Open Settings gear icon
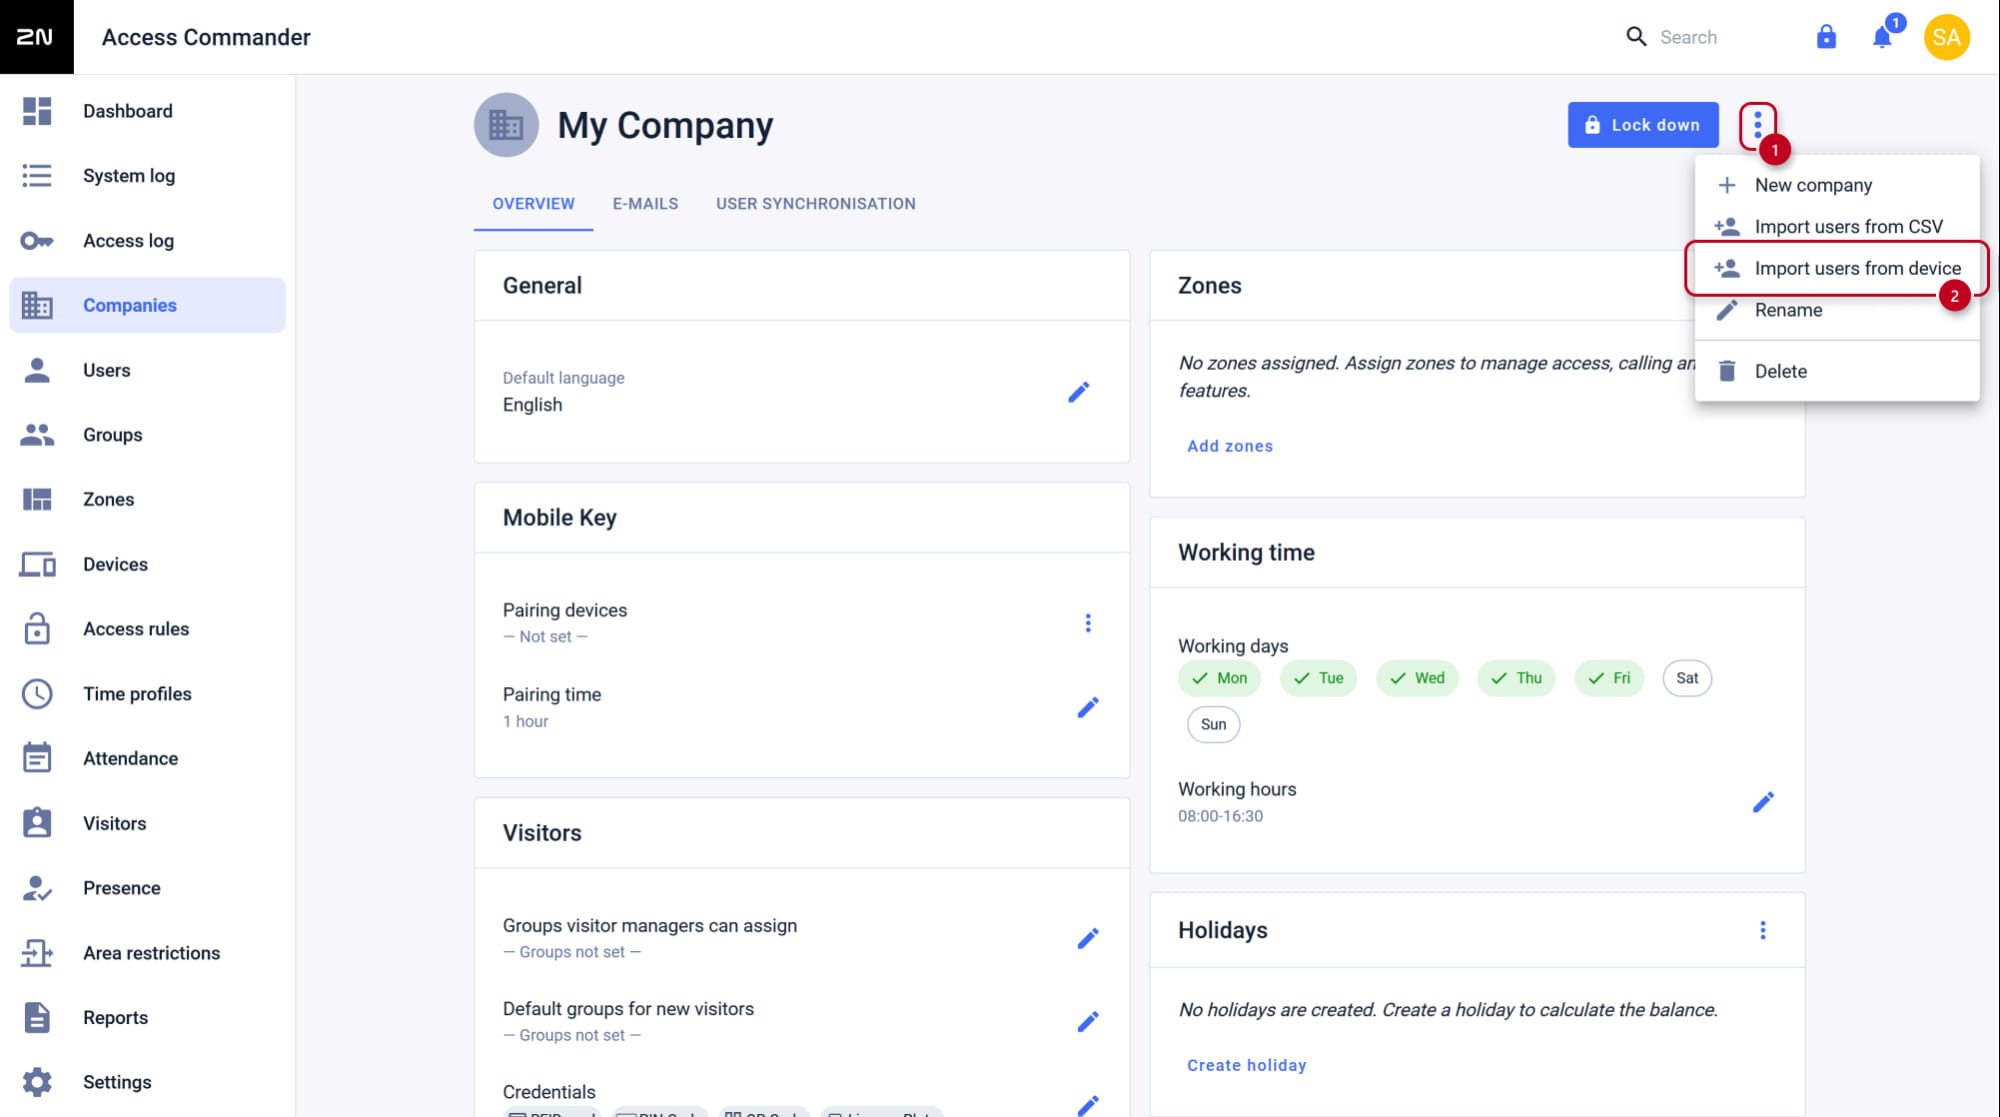 (37, 1082)
